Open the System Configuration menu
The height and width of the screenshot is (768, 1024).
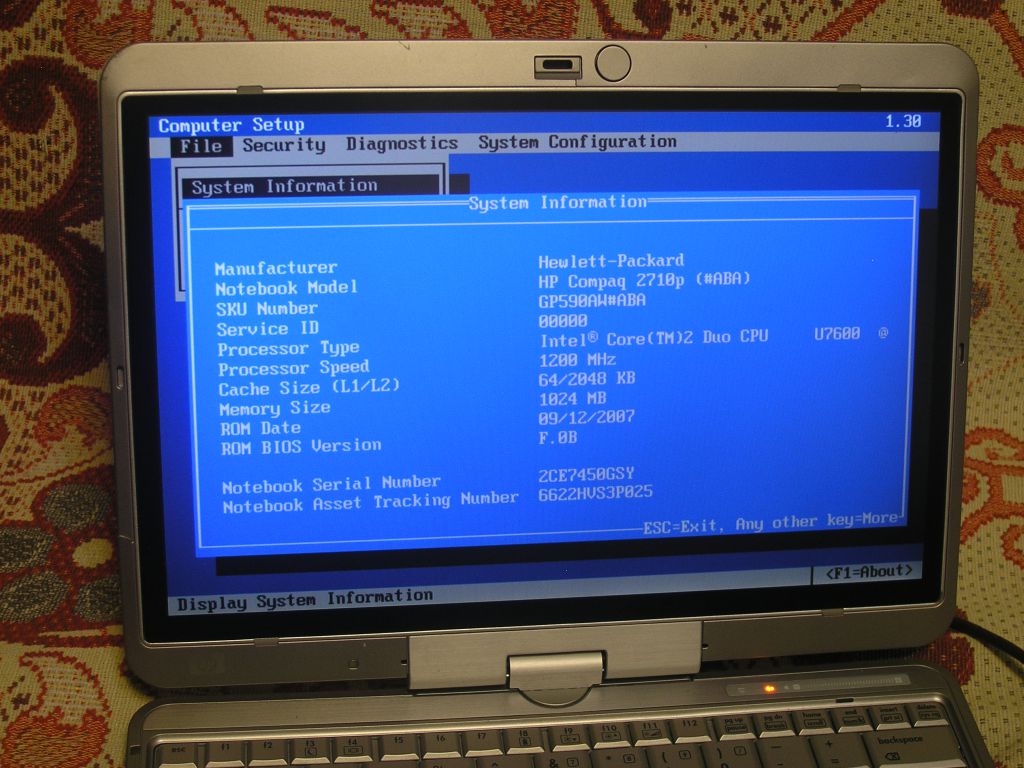(577, 142)
